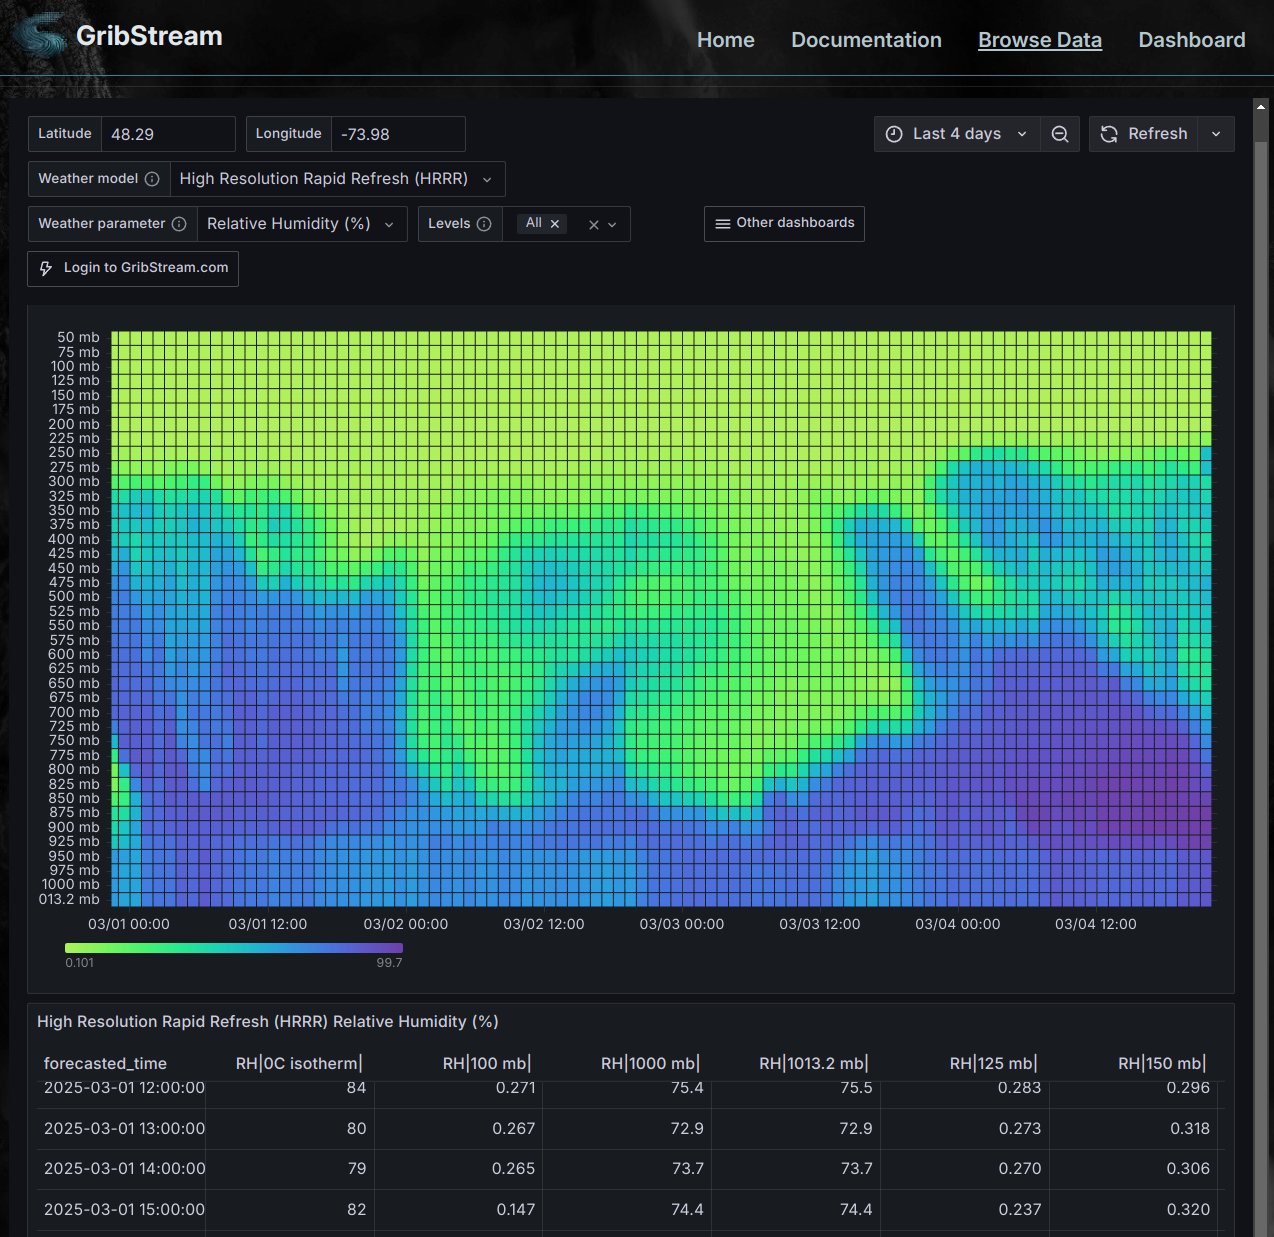The height and width of the screenshot is (1237, 1274).
Task: Click the Weather model info icon
Action: (152, 179)
